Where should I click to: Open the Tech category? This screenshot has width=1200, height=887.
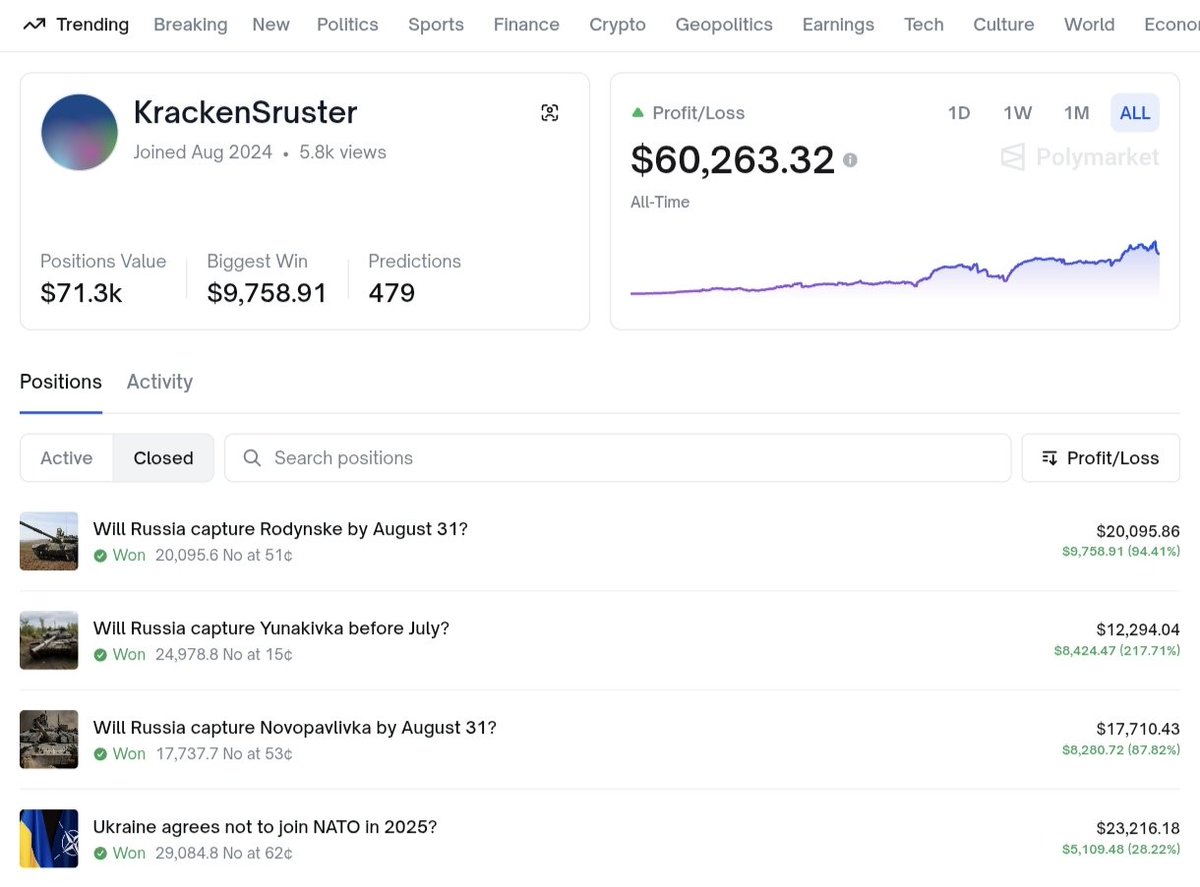[924, 25]
